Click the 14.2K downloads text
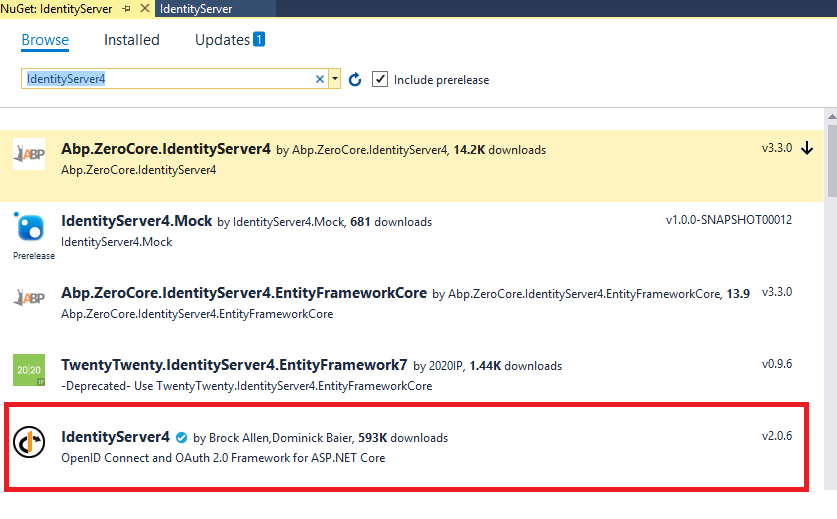The width and height of the screenshot is (837, 519). pyautogui.click(x=500, y=150)
